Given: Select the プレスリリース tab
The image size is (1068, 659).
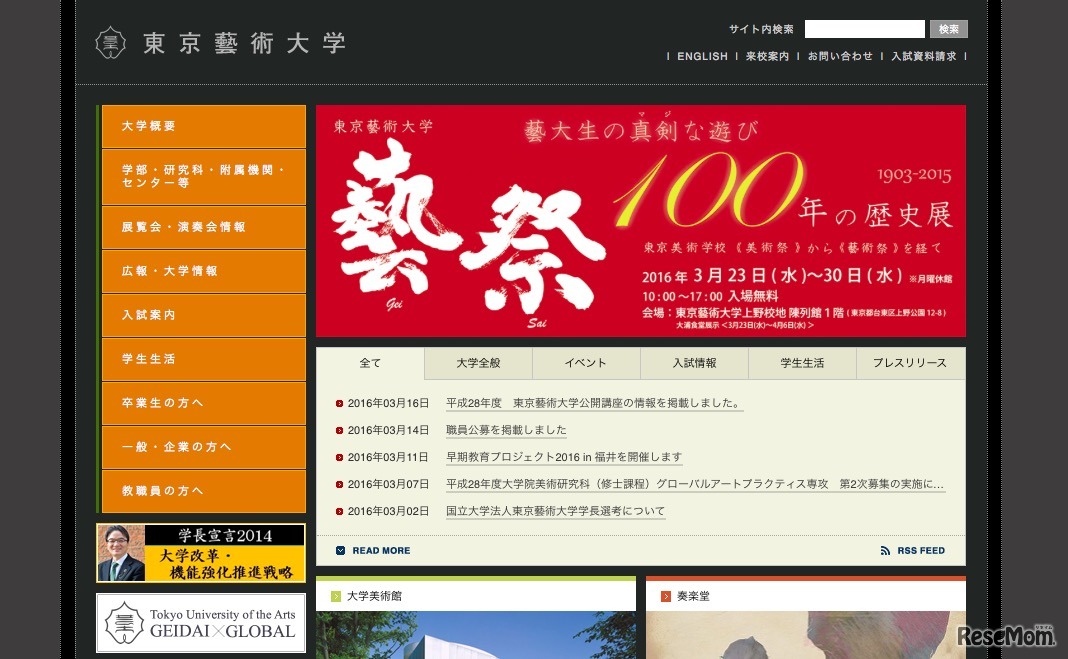Looking at the screenshot, I should pyautogui.click(x=909, y=363).
